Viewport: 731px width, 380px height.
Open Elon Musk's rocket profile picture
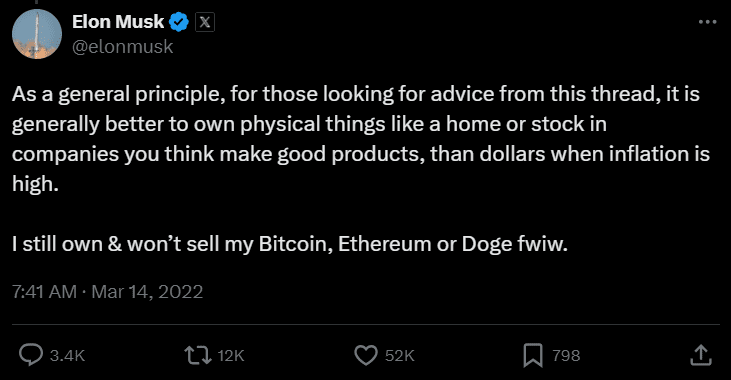pos(37,34)
